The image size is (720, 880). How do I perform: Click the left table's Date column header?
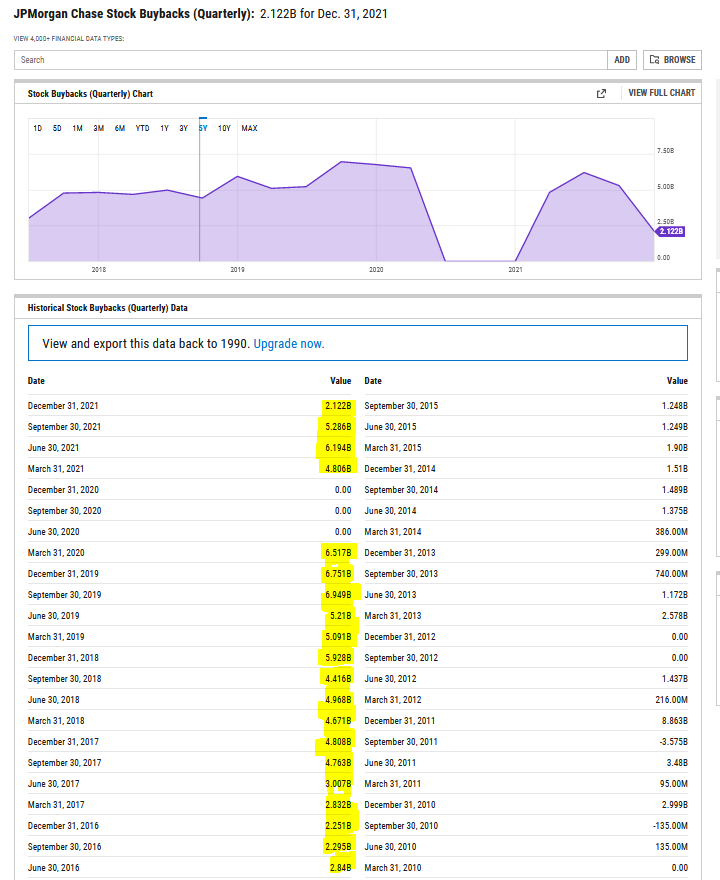36,381
